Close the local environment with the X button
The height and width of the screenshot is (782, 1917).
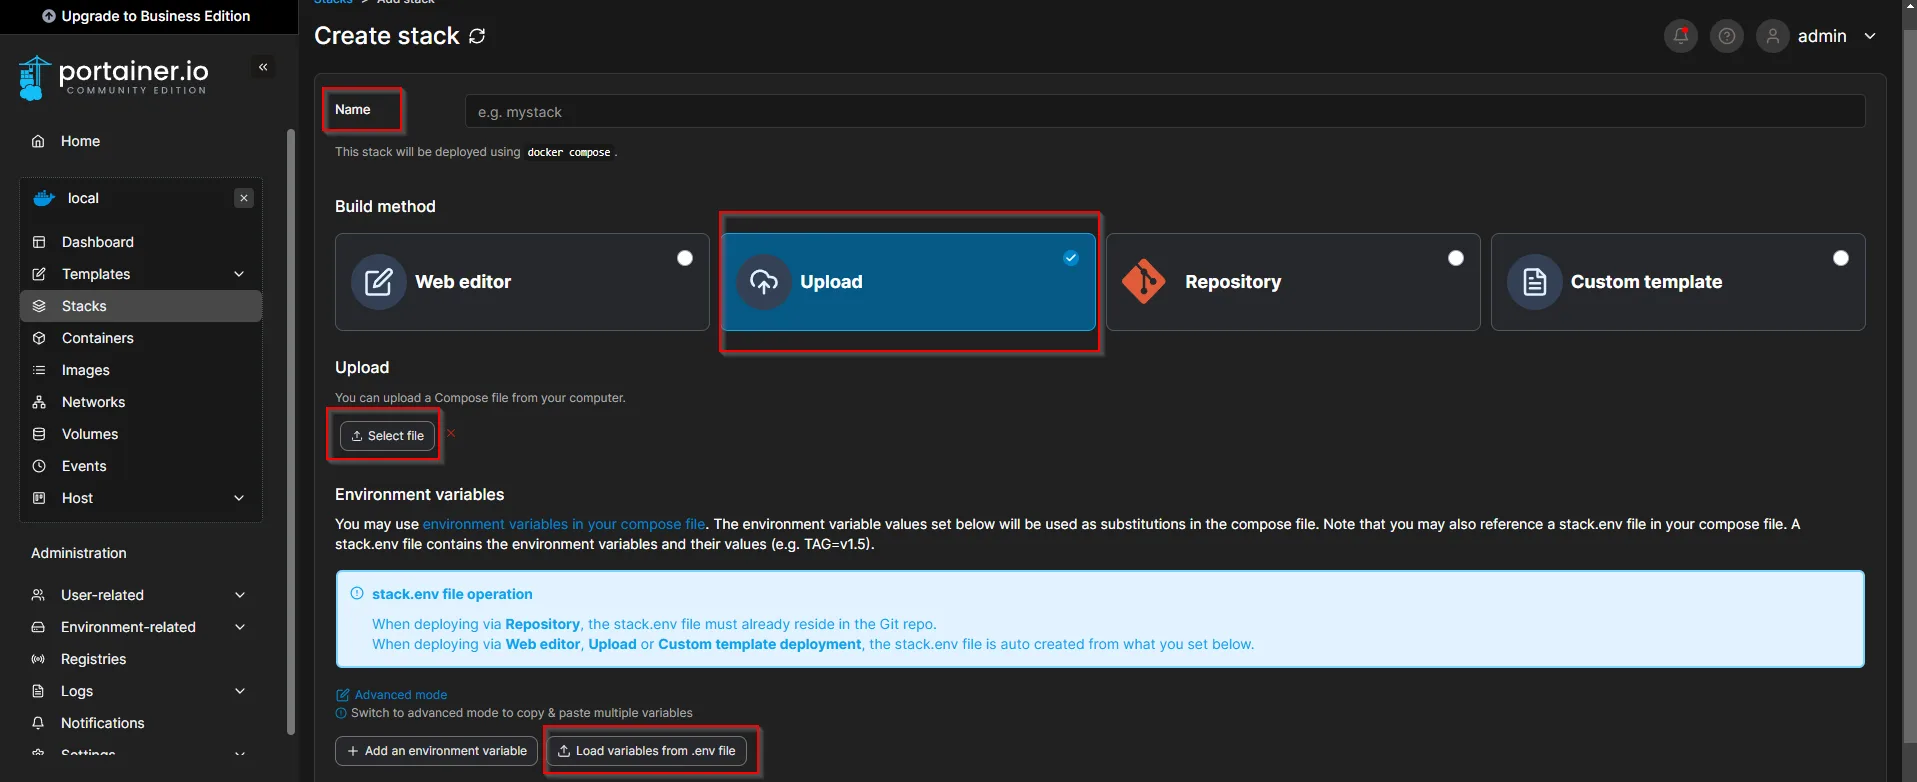click(244, 198)
